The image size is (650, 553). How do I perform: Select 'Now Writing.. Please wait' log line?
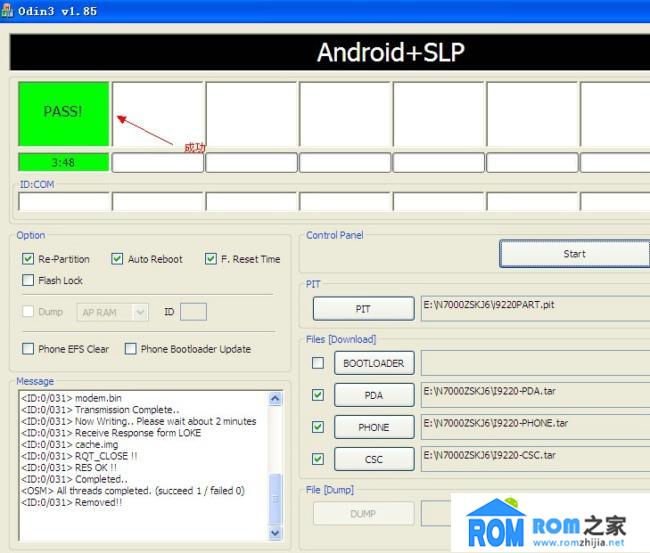[x=139, y=421]
